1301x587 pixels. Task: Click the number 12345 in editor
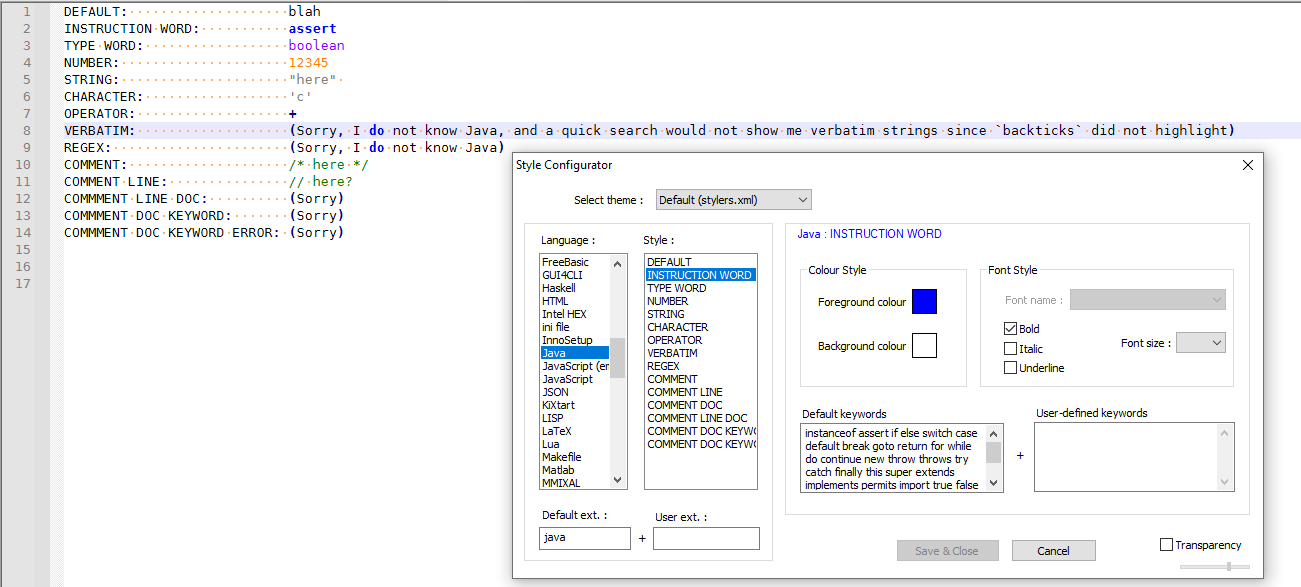(309, 62)
